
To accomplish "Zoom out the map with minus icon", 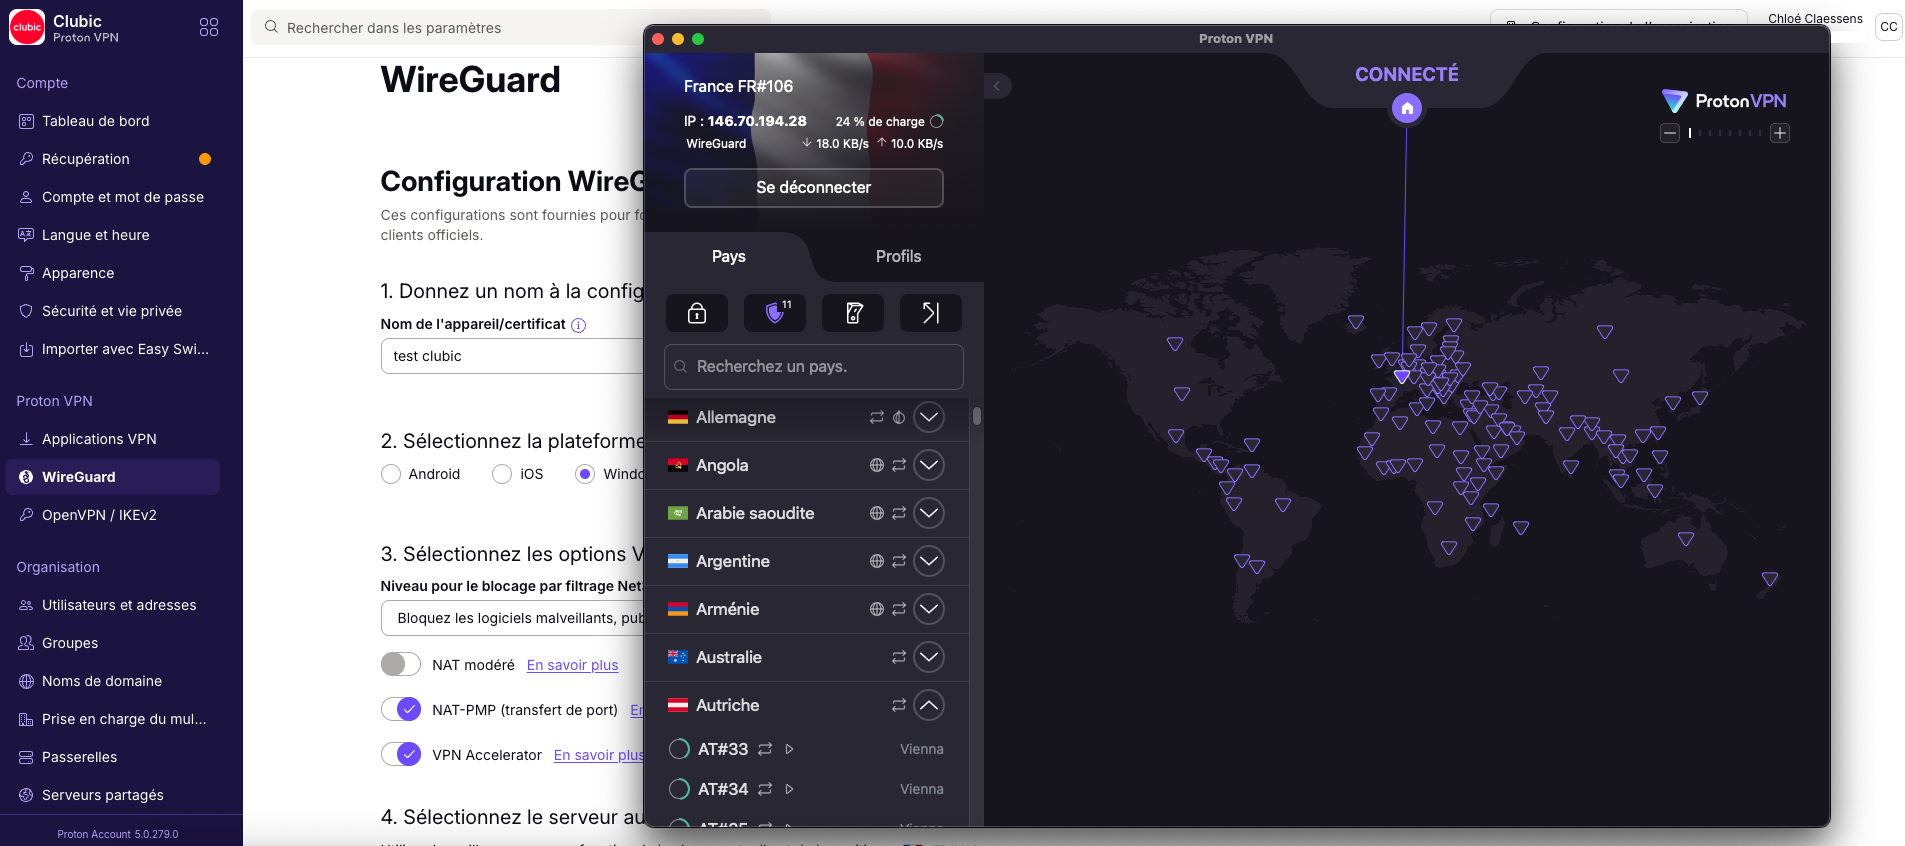I will point(1670,133).
